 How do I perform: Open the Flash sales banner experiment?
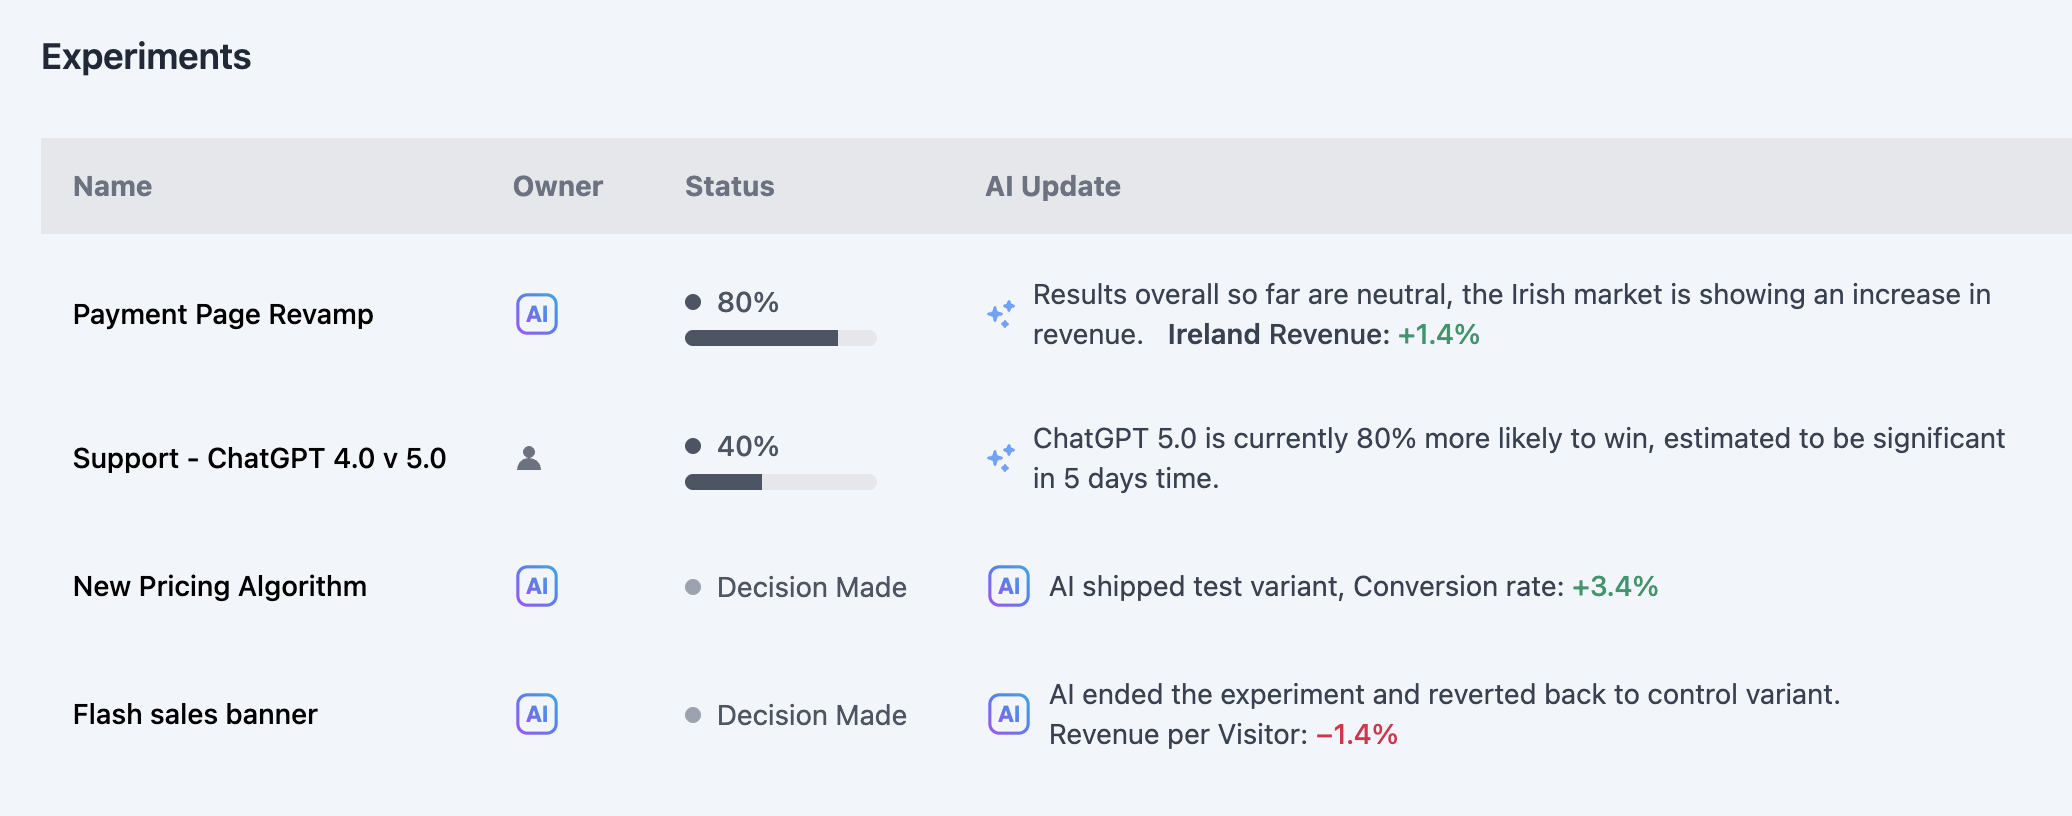[195, 714]
